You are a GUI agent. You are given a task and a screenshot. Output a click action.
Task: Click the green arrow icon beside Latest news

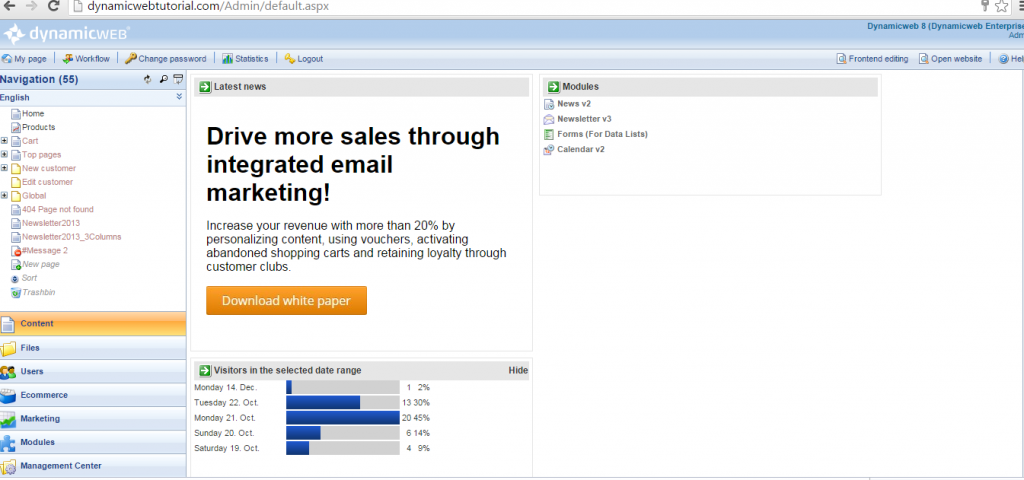click(204, 87)
